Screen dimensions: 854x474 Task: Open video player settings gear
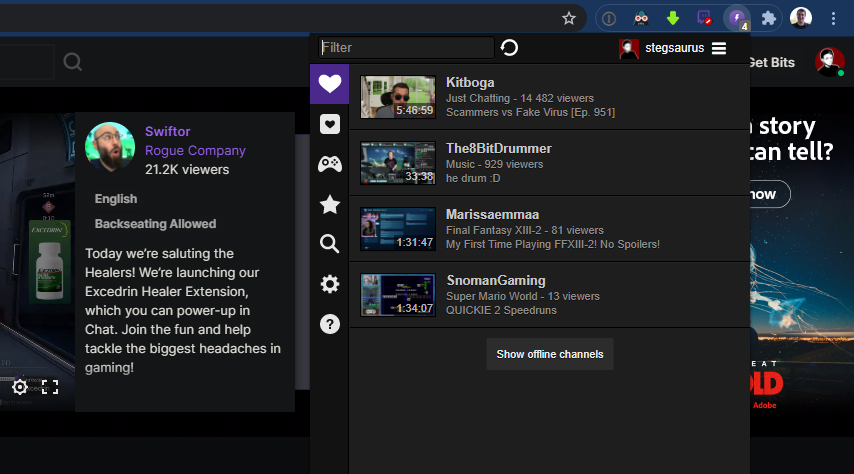click(x=19, y=387)
